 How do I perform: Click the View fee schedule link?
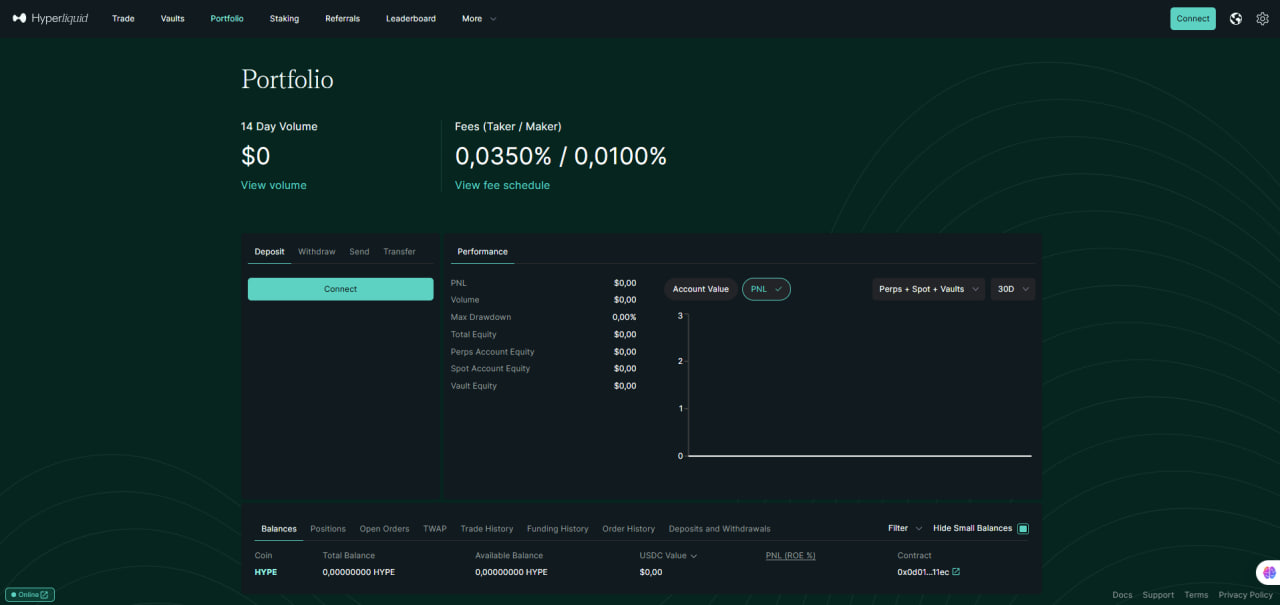point(502,185)
